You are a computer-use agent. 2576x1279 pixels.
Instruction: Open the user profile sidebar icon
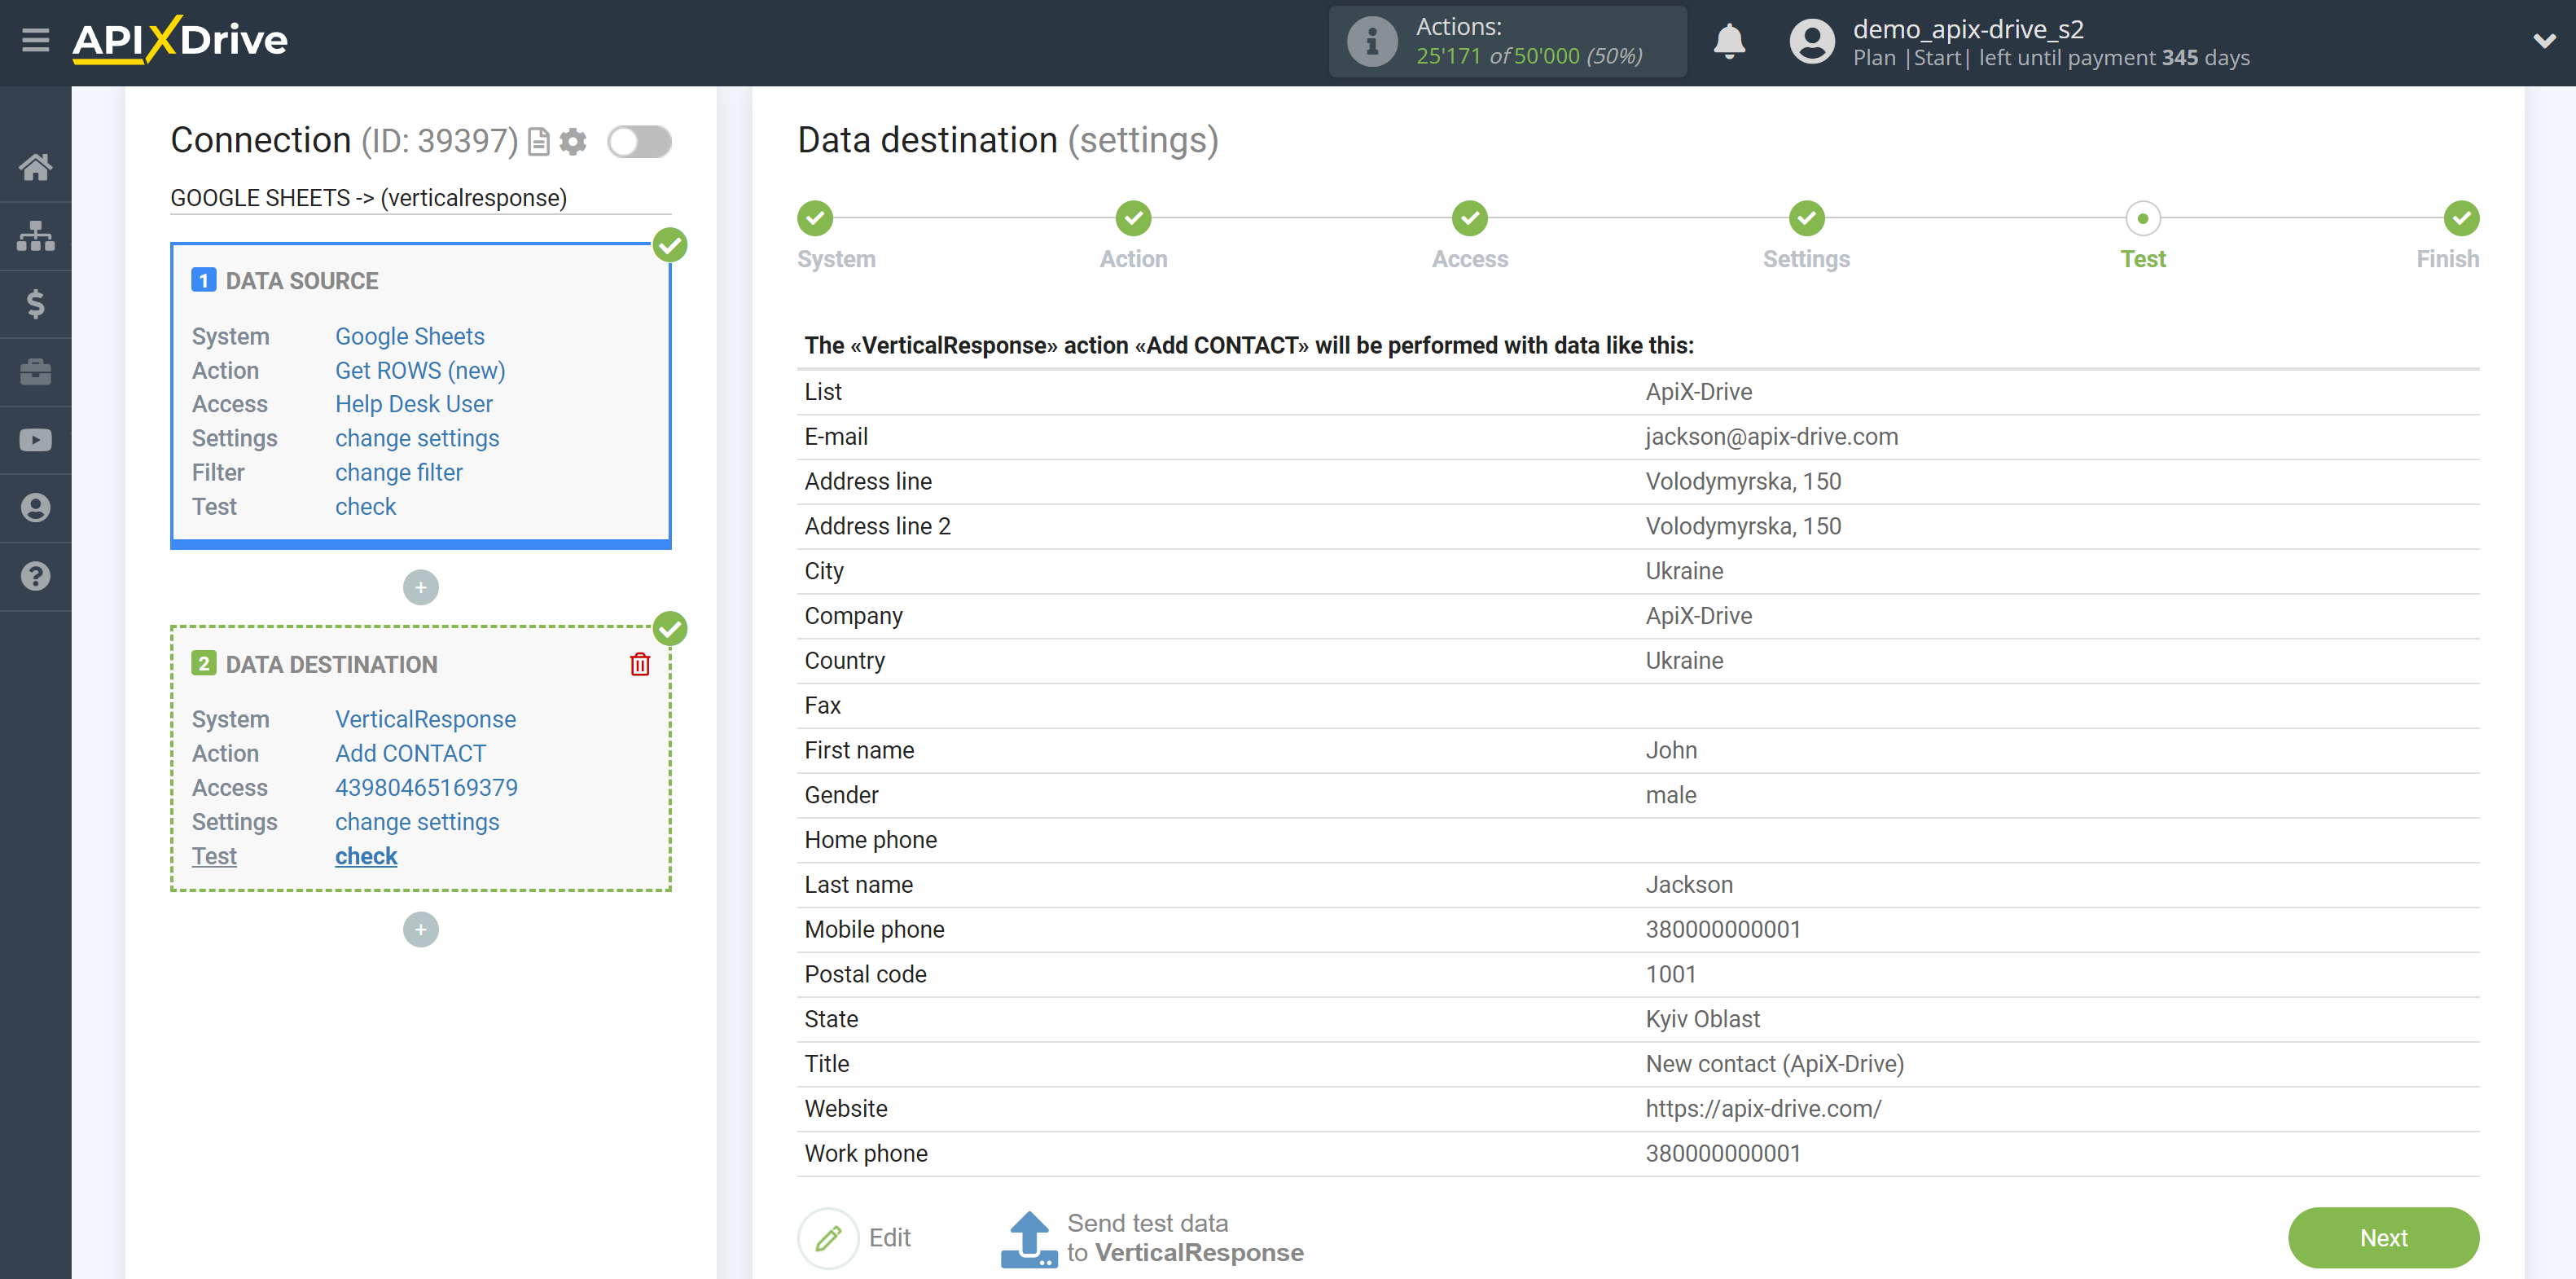(x=36, y=508)
